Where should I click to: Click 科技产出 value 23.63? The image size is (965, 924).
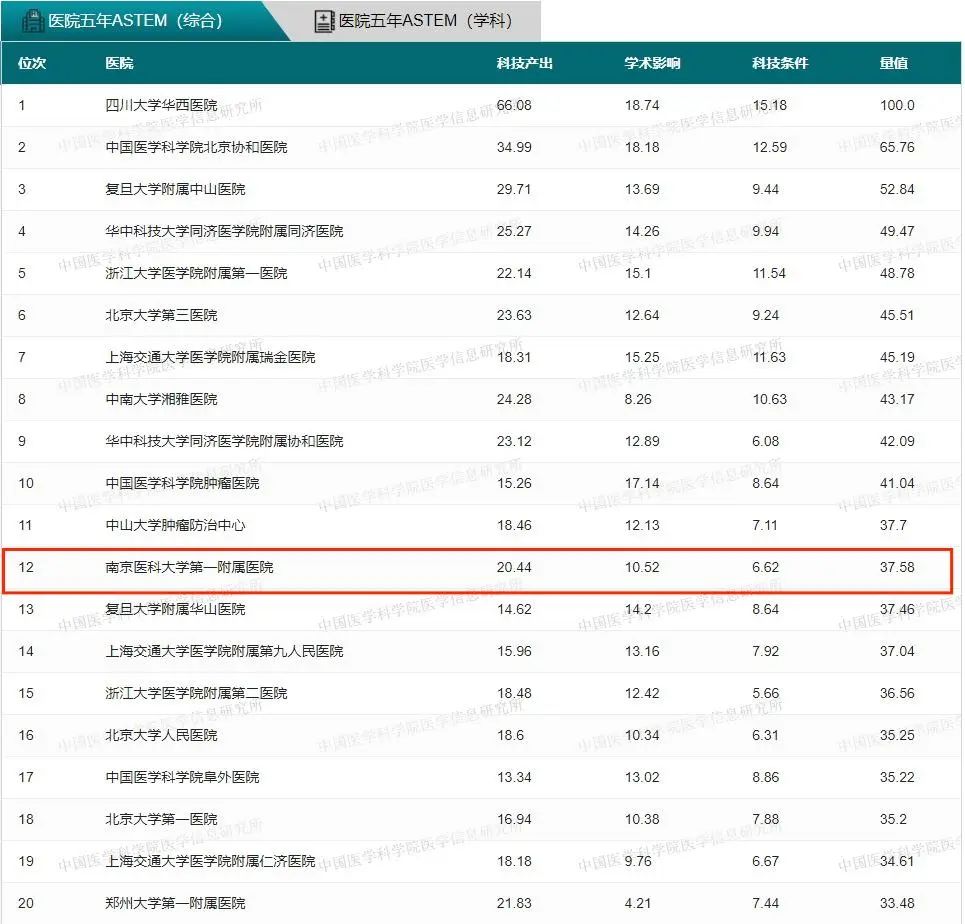tap(514, 315)
